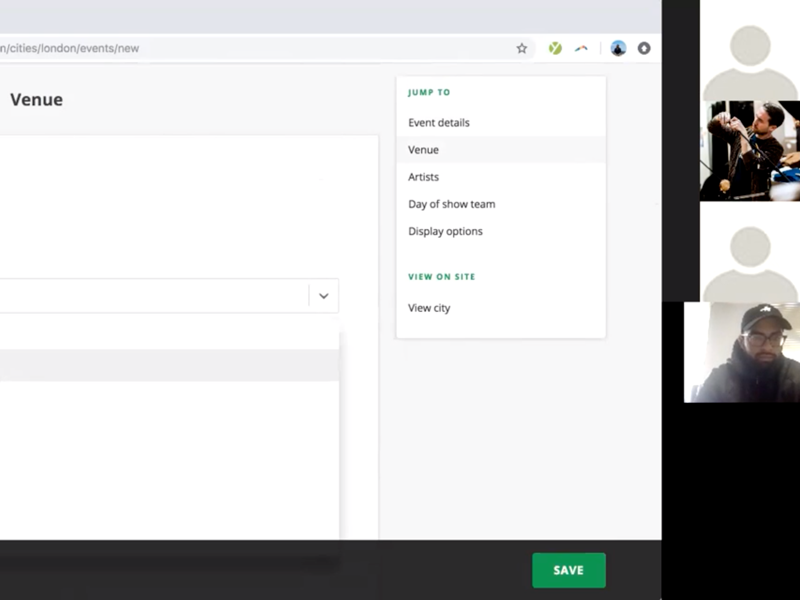Jump to Day of show team
The height and width of the screenshot is (600, 800).
(452, 204)
